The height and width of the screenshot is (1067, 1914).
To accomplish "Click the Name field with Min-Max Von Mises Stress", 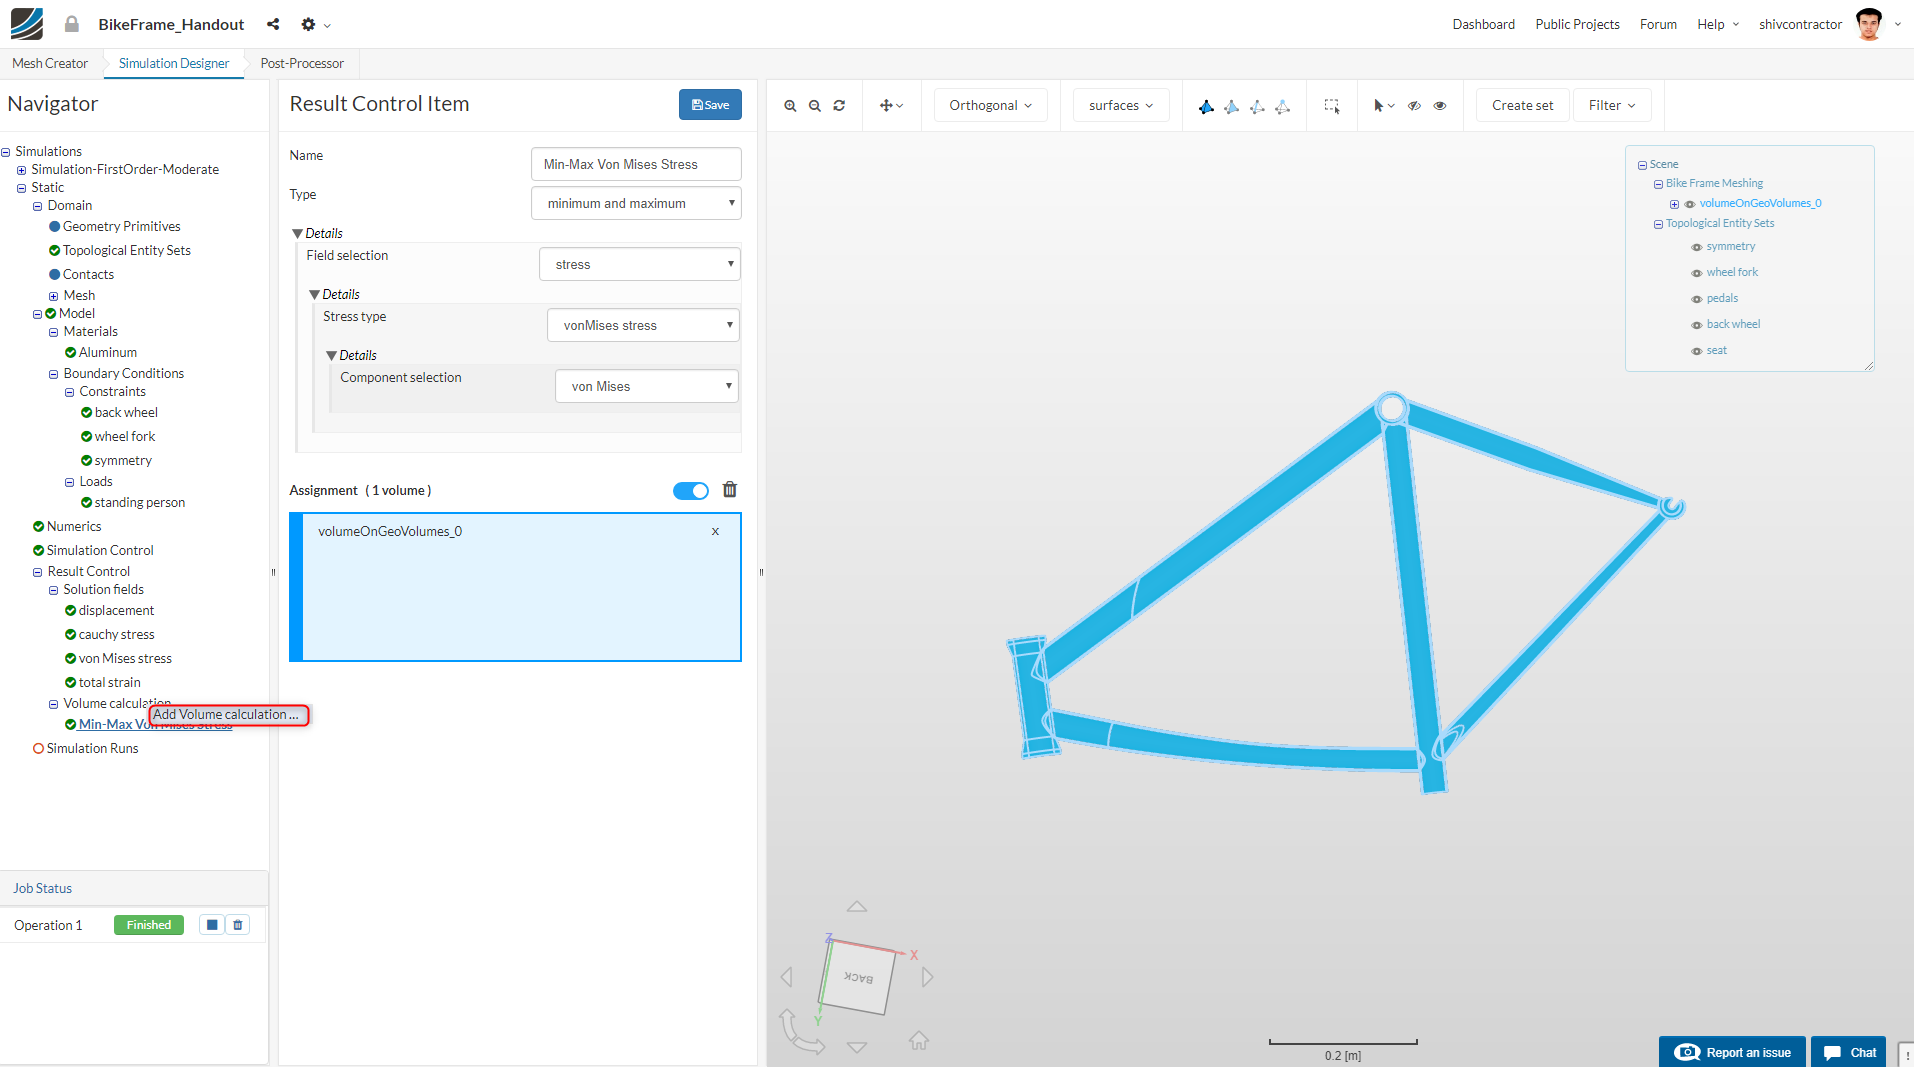I will click(x=636, y=165).
